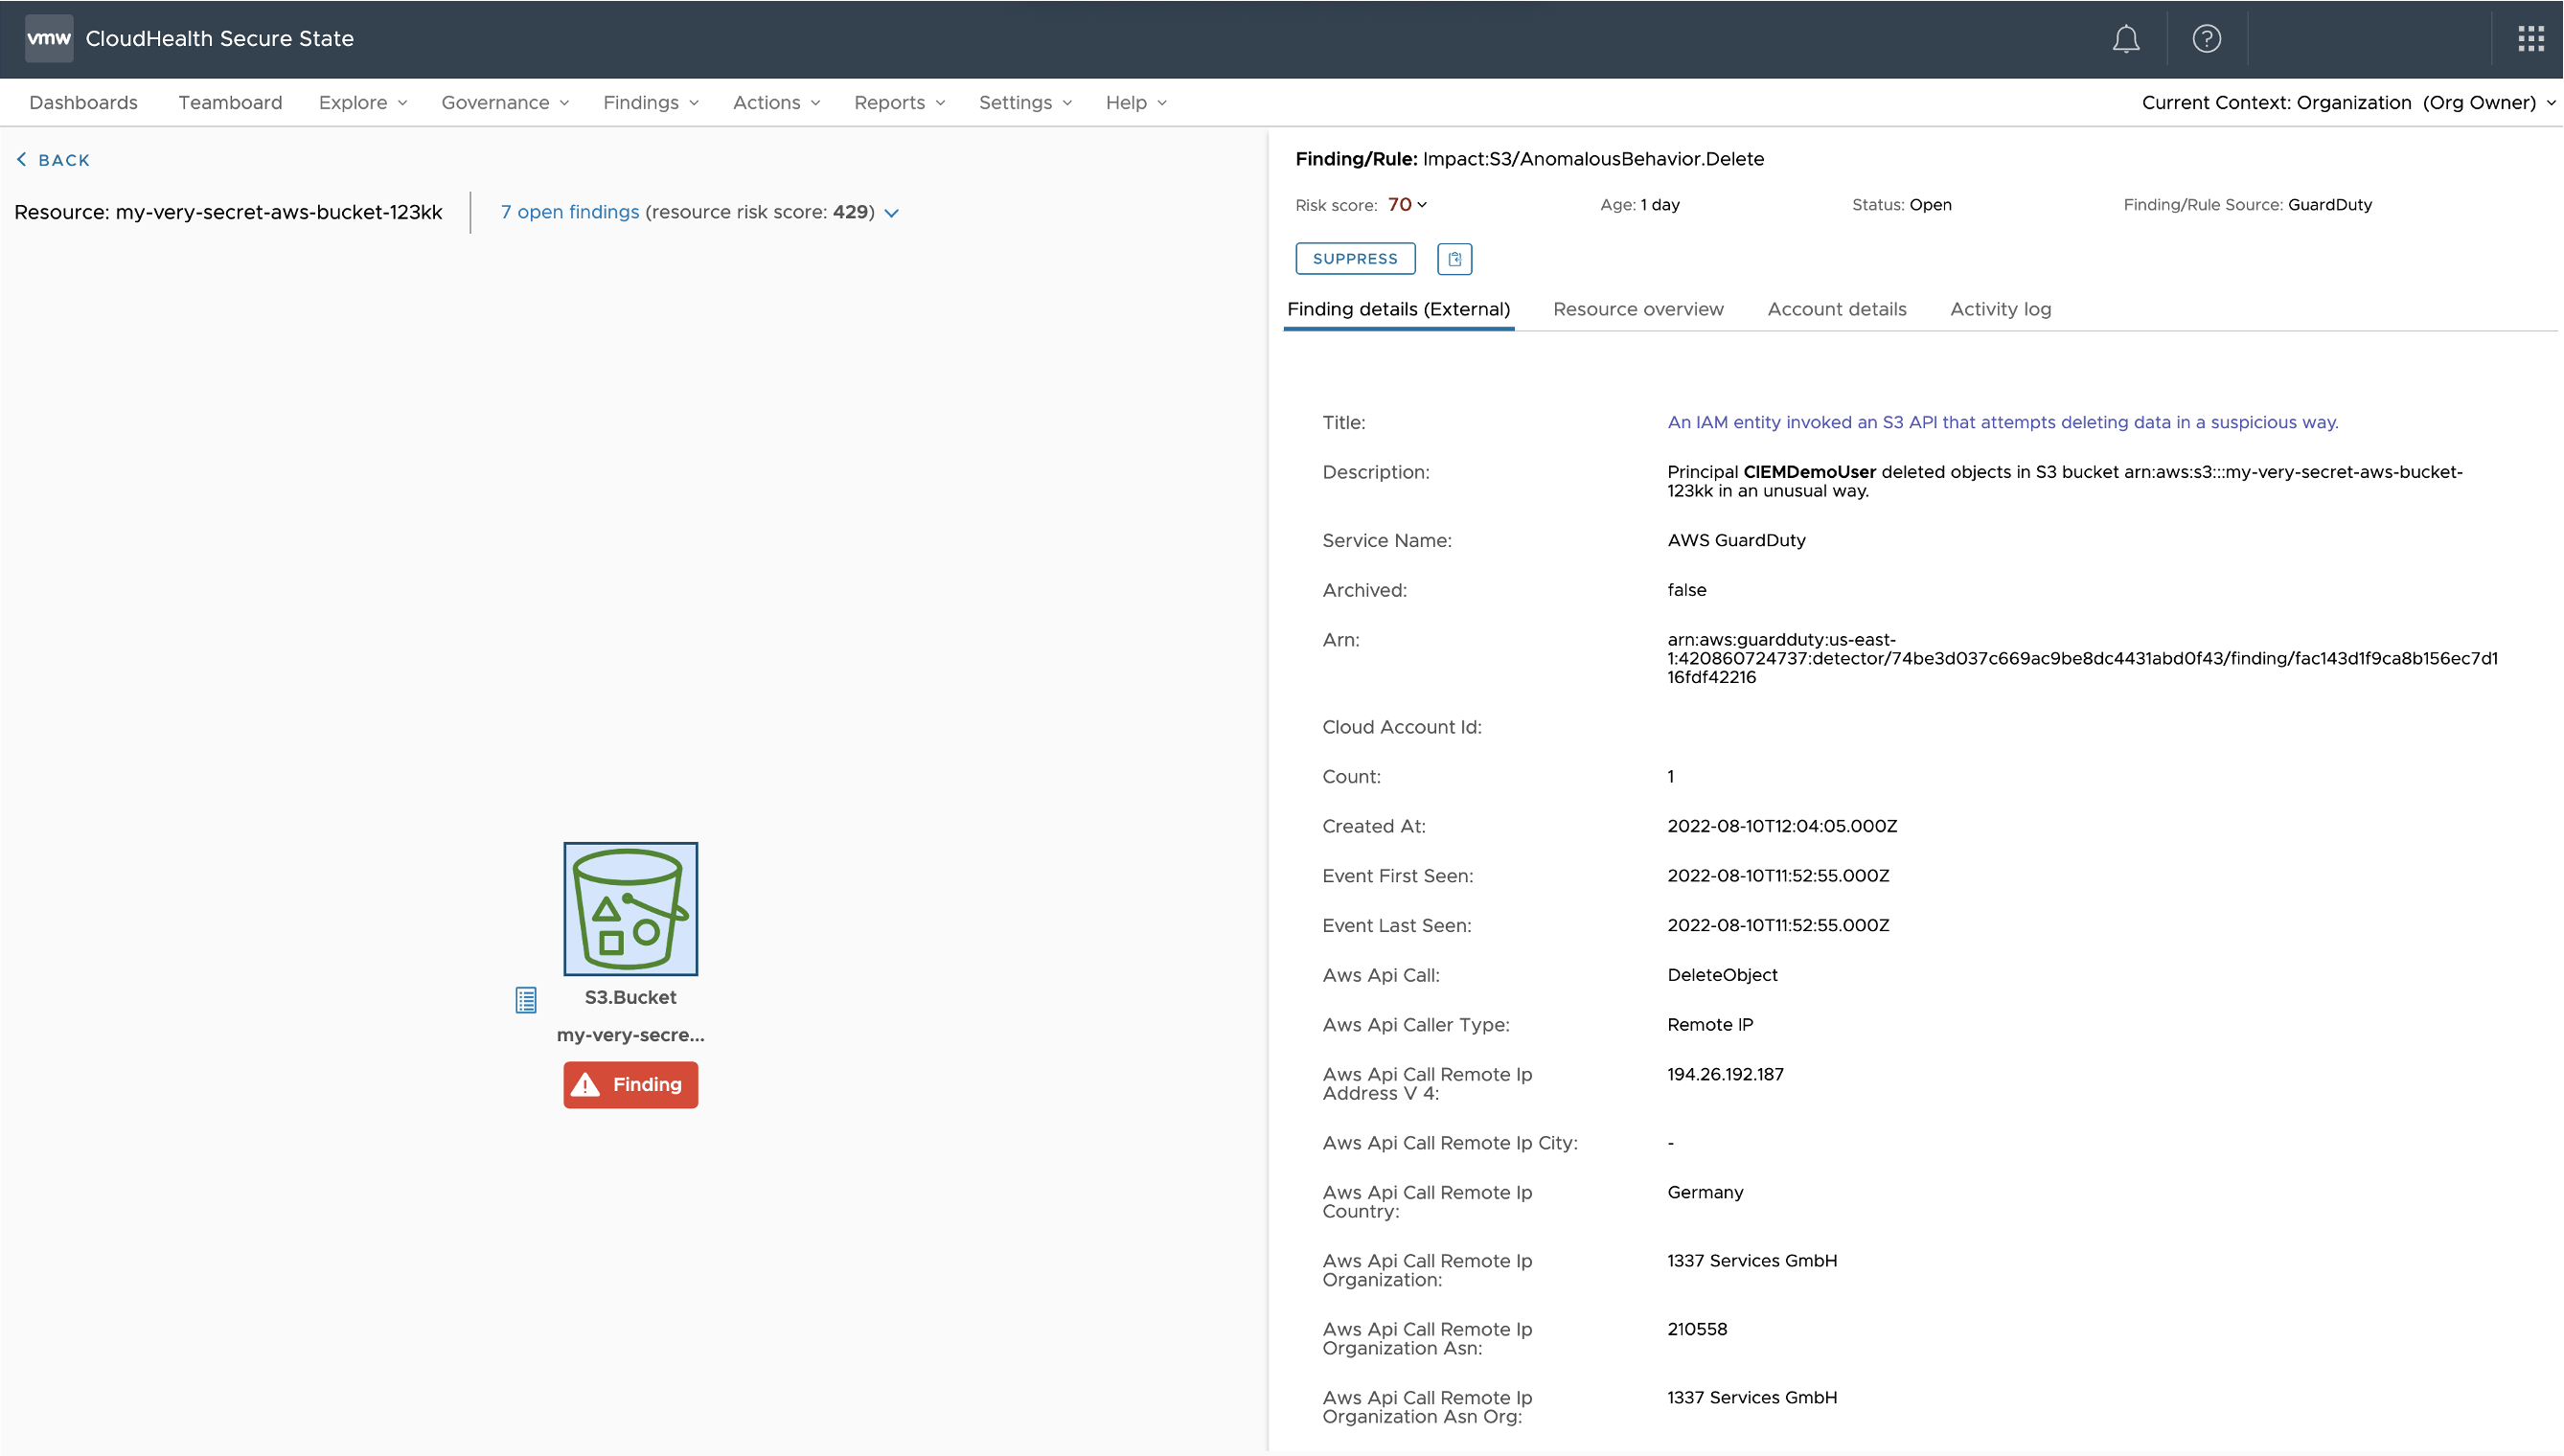2564x1456 pixels.
Task: Select the S3 bucket resource icon
Action: [630, 908]
